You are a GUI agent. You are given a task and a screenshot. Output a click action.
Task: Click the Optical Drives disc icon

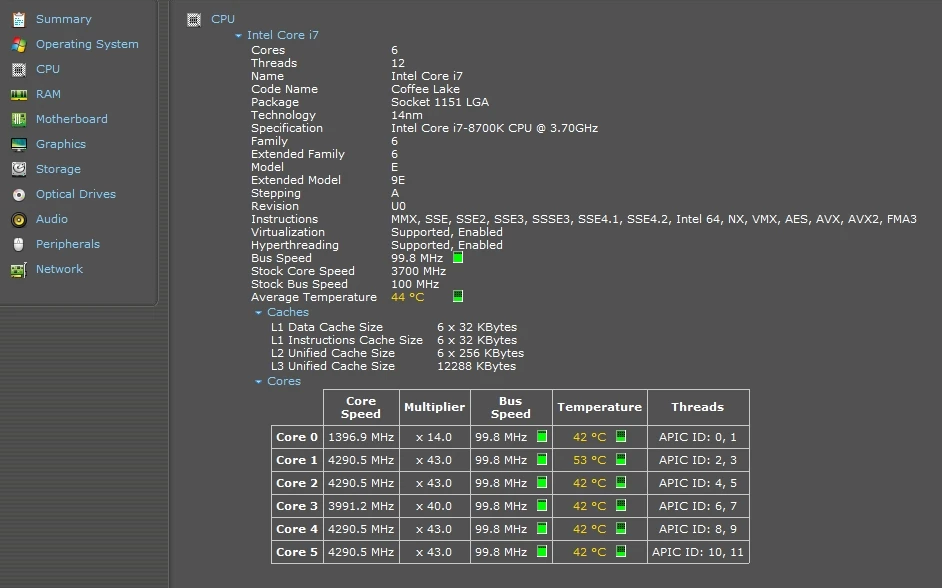tap(19, 195)
